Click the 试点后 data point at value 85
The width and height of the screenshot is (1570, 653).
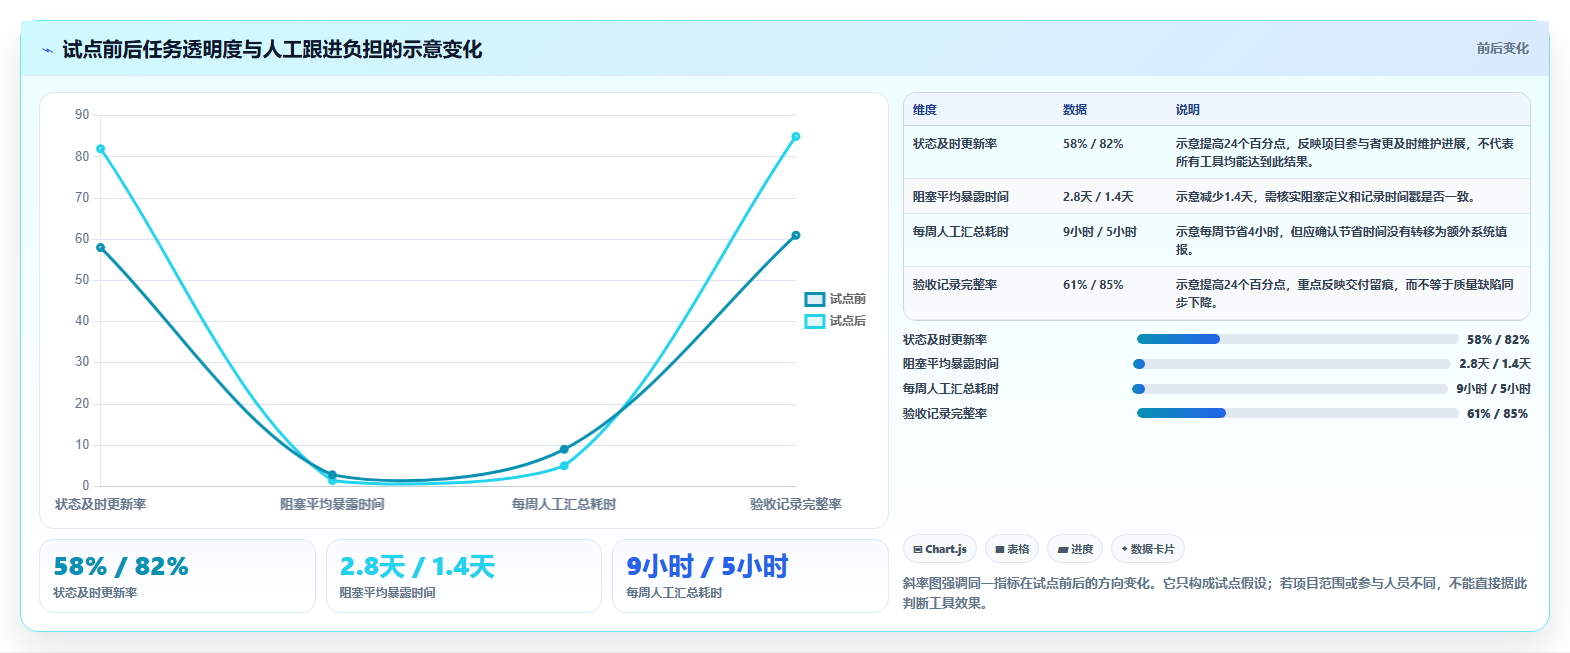pyautogui.click(x=796, y=137)
